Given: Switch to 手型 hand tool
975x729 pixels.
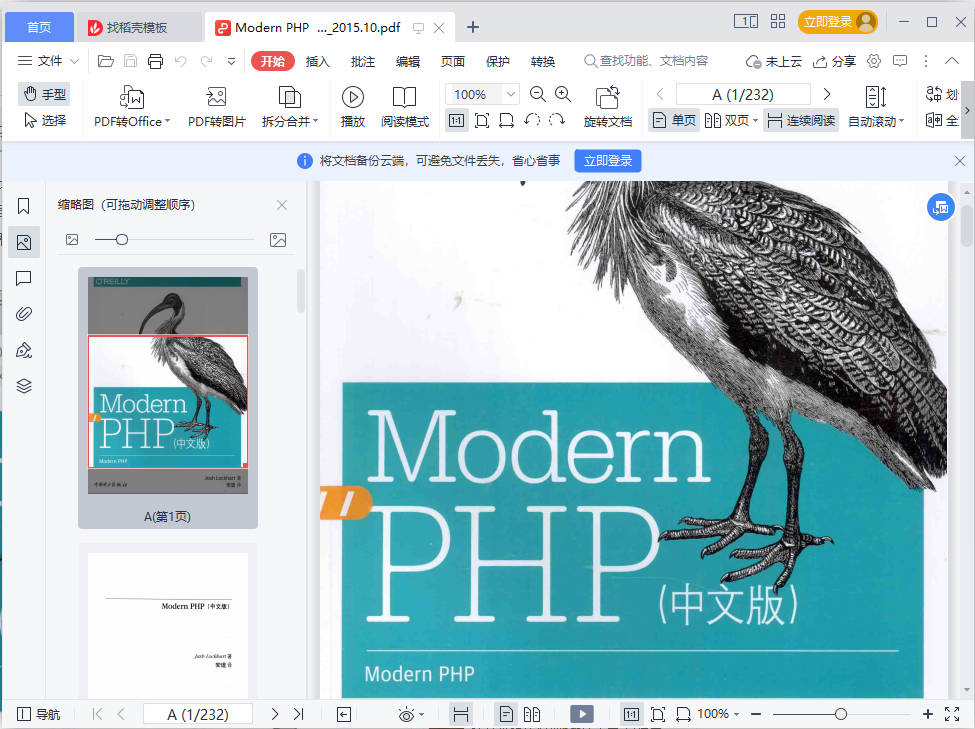Looking at the screenshot, I should point(44,94).
